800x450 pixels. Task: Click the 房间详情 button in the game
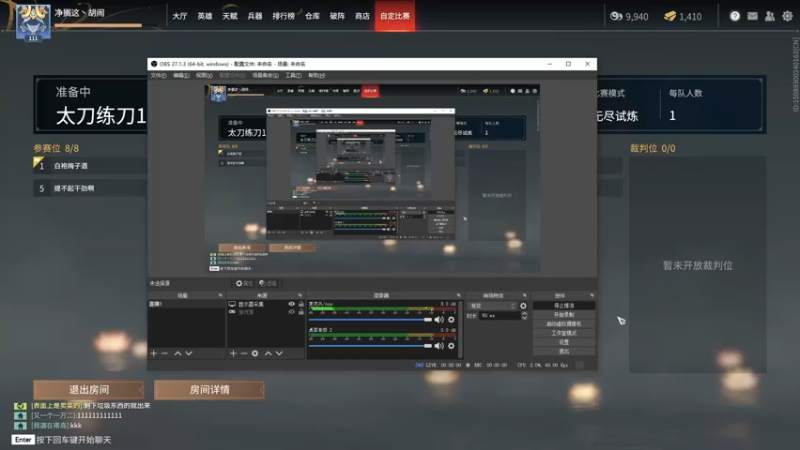point(209,390)
